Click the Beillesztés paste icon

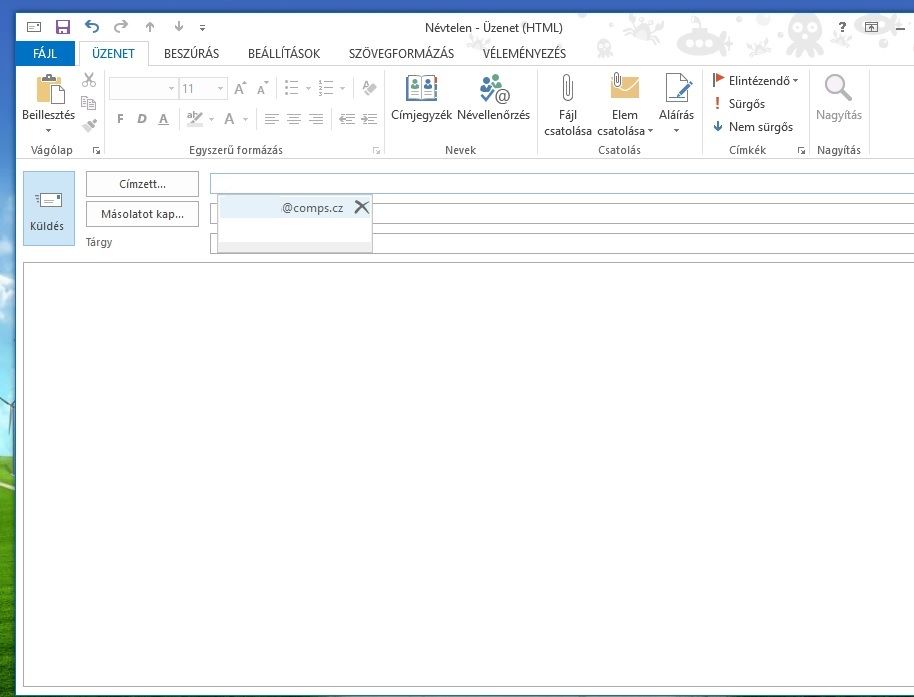(50, 89)
